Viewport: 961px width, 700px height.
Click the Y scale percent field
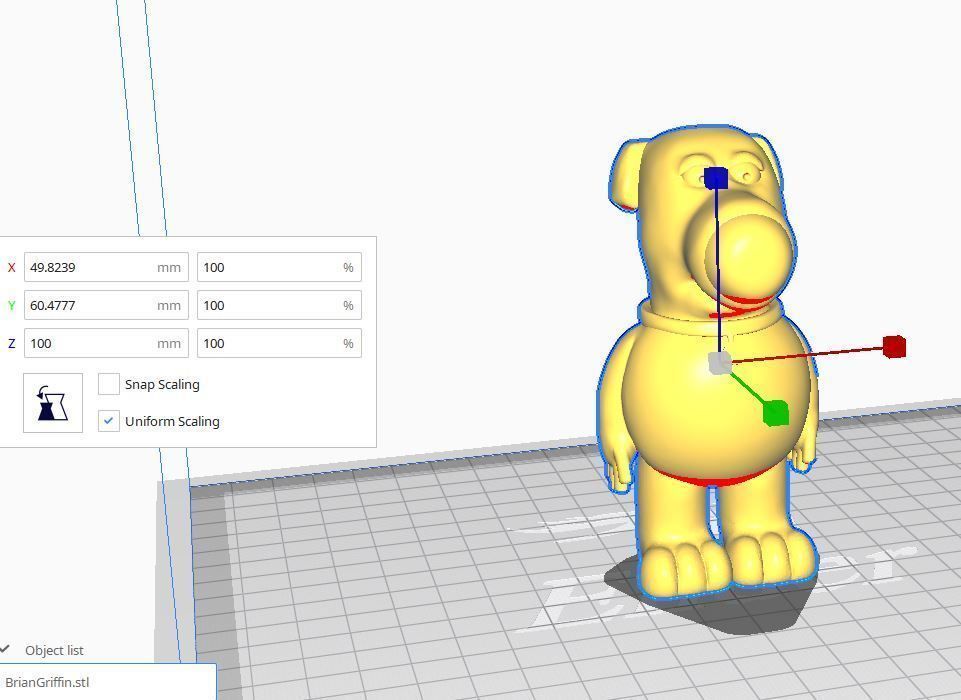click(279, 305)
